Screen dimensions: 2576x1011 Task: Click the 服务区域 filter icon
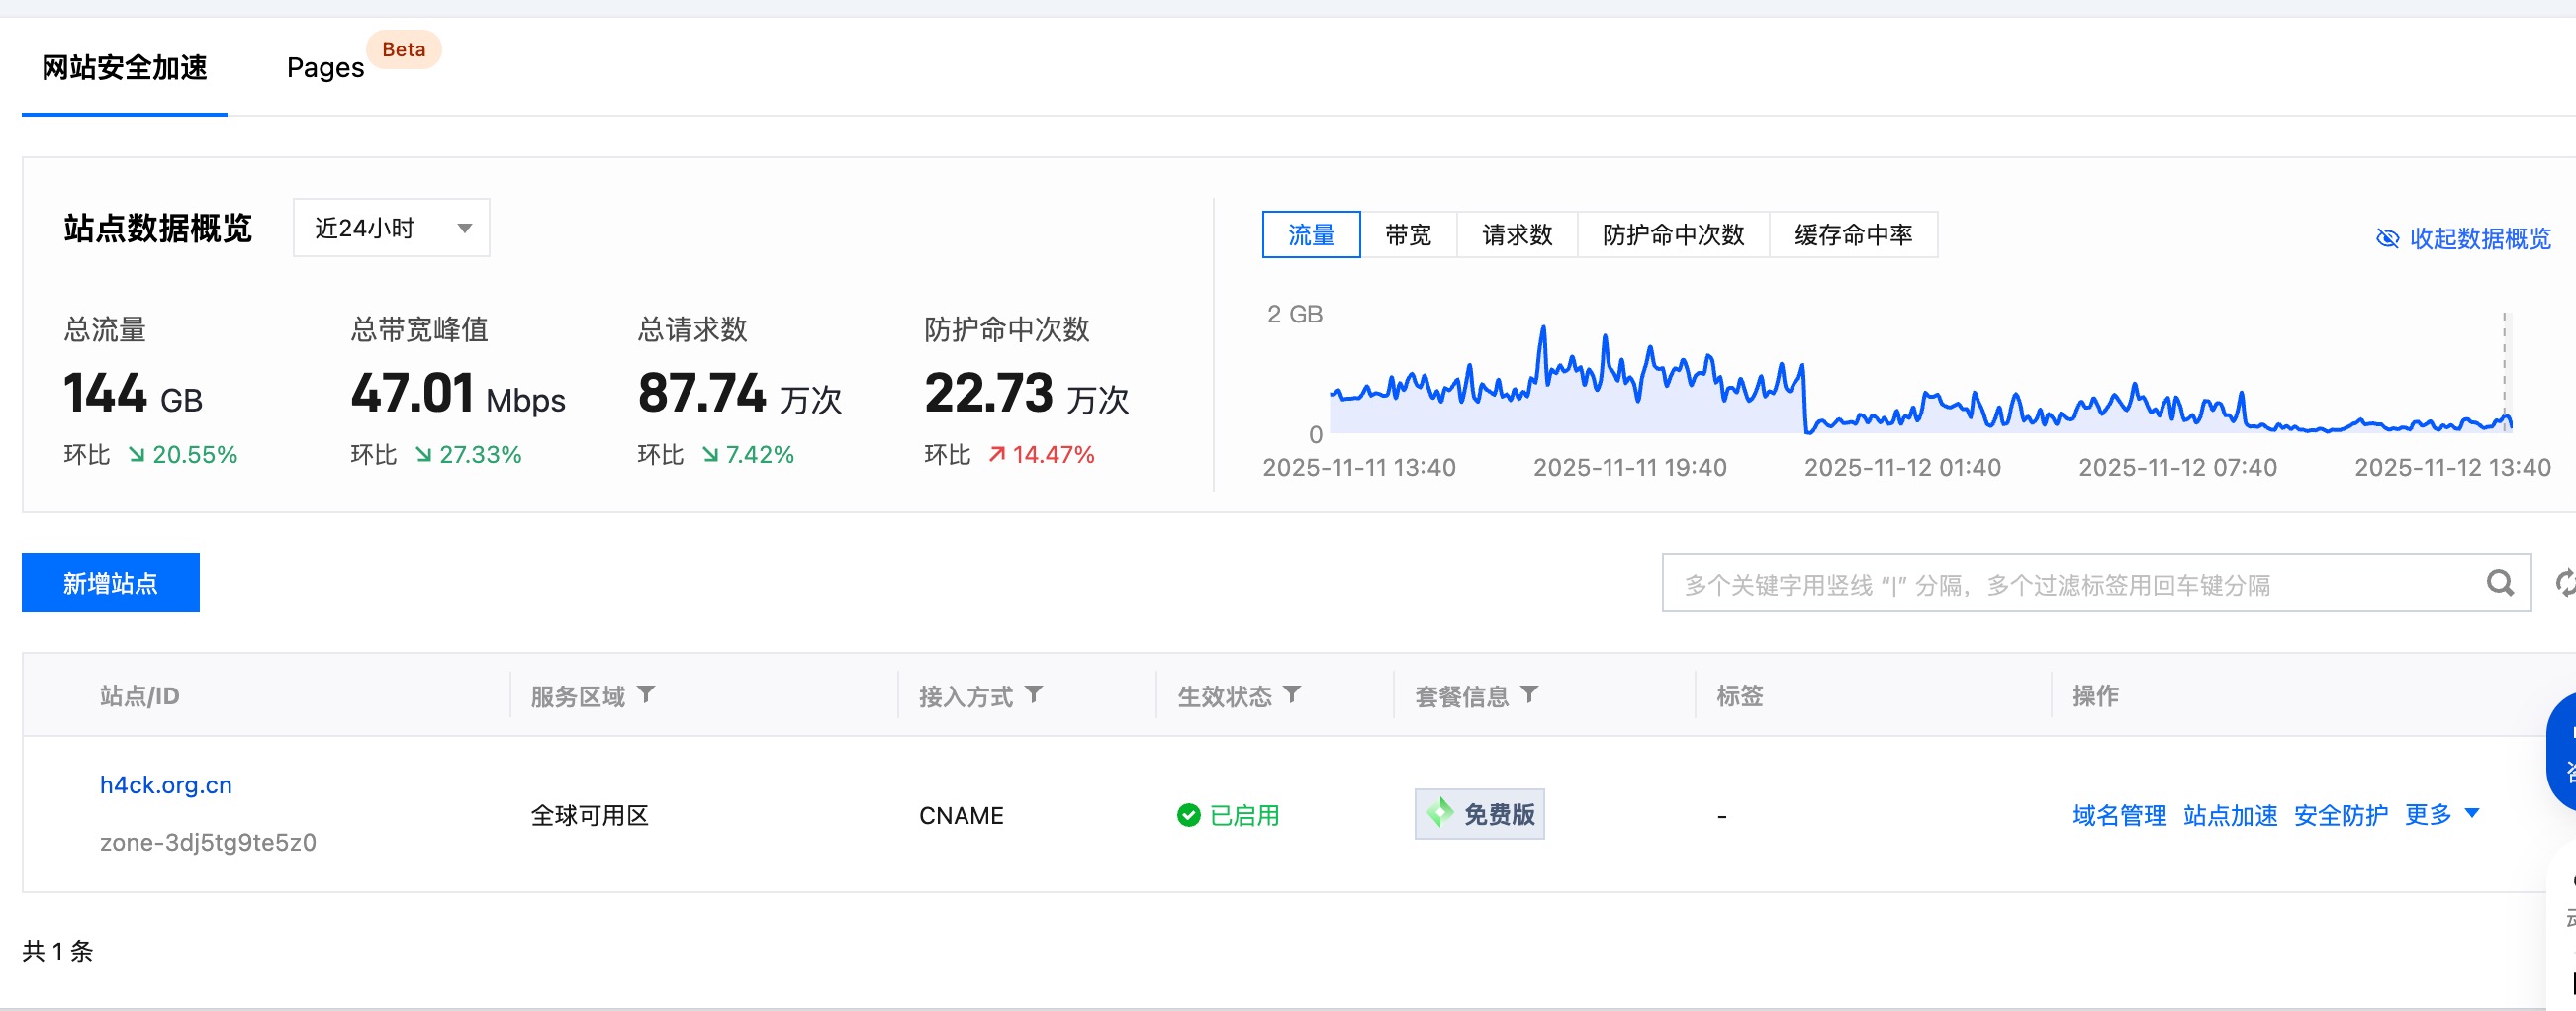tap(646, 695)
